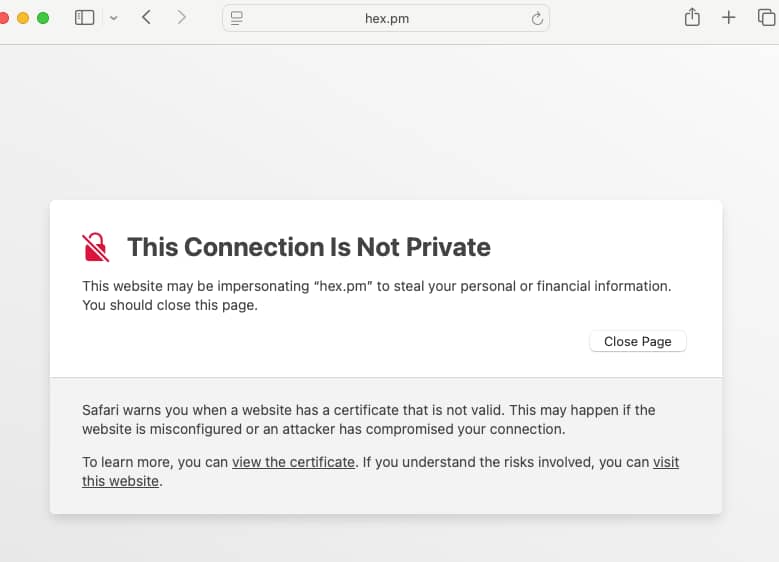Minimize the window with yellow button
Viewport: 779px width, 562px height.
[23, 18]
